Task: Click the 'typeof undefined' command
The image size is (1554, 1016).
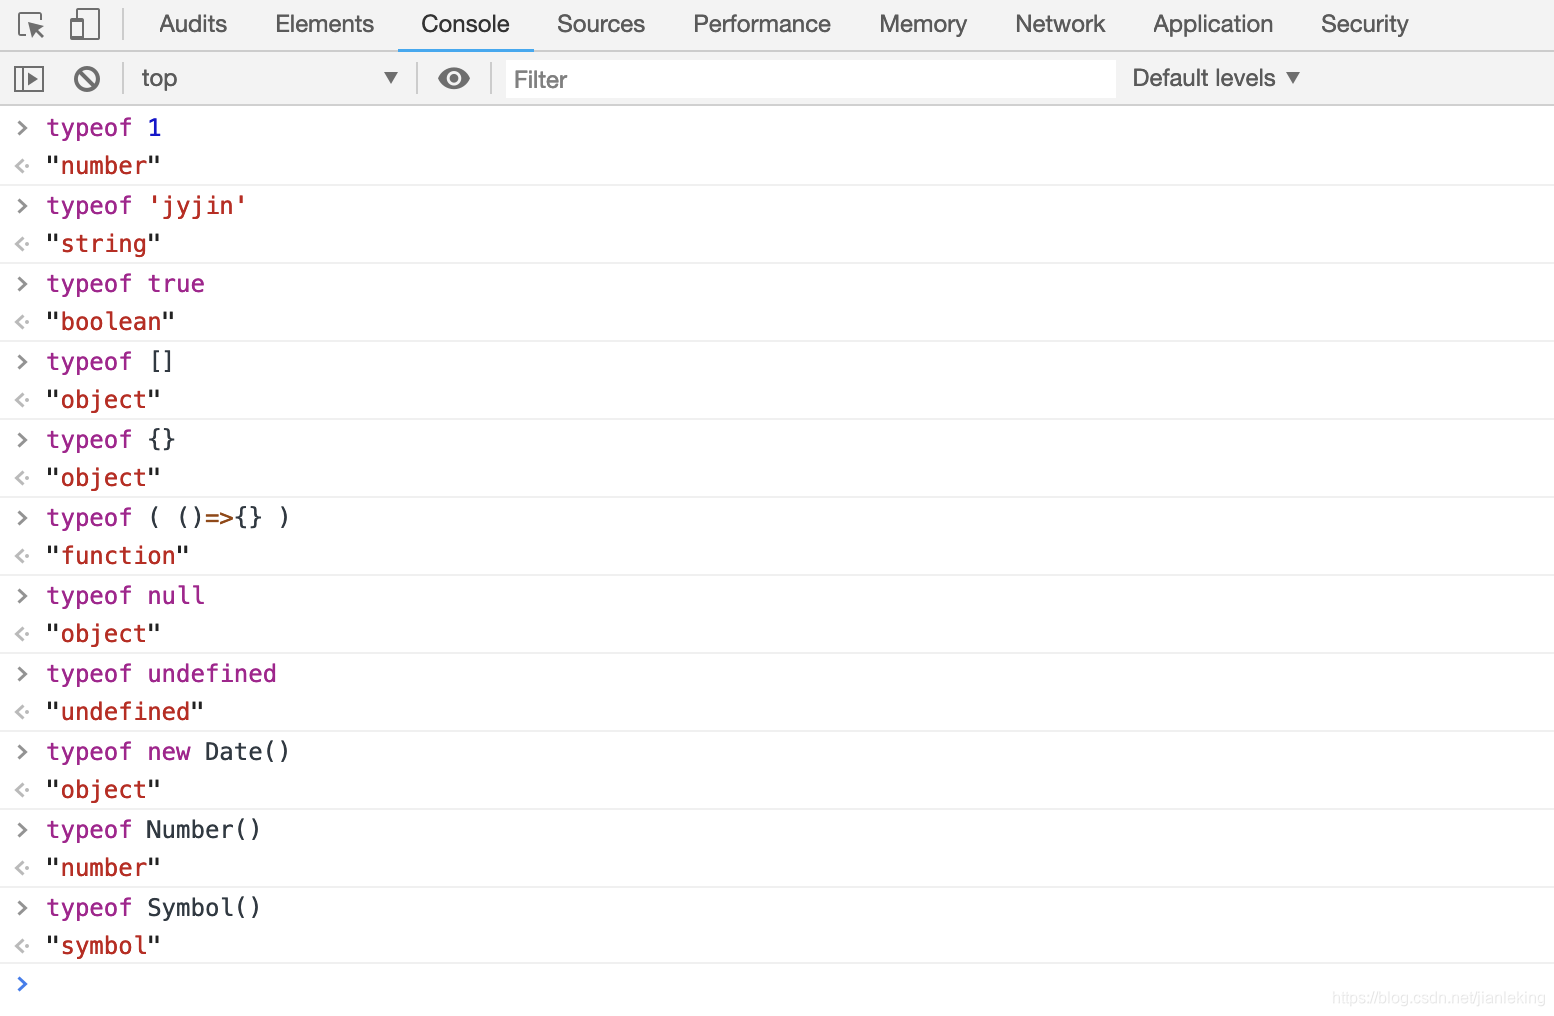Action: coord(161,674)
